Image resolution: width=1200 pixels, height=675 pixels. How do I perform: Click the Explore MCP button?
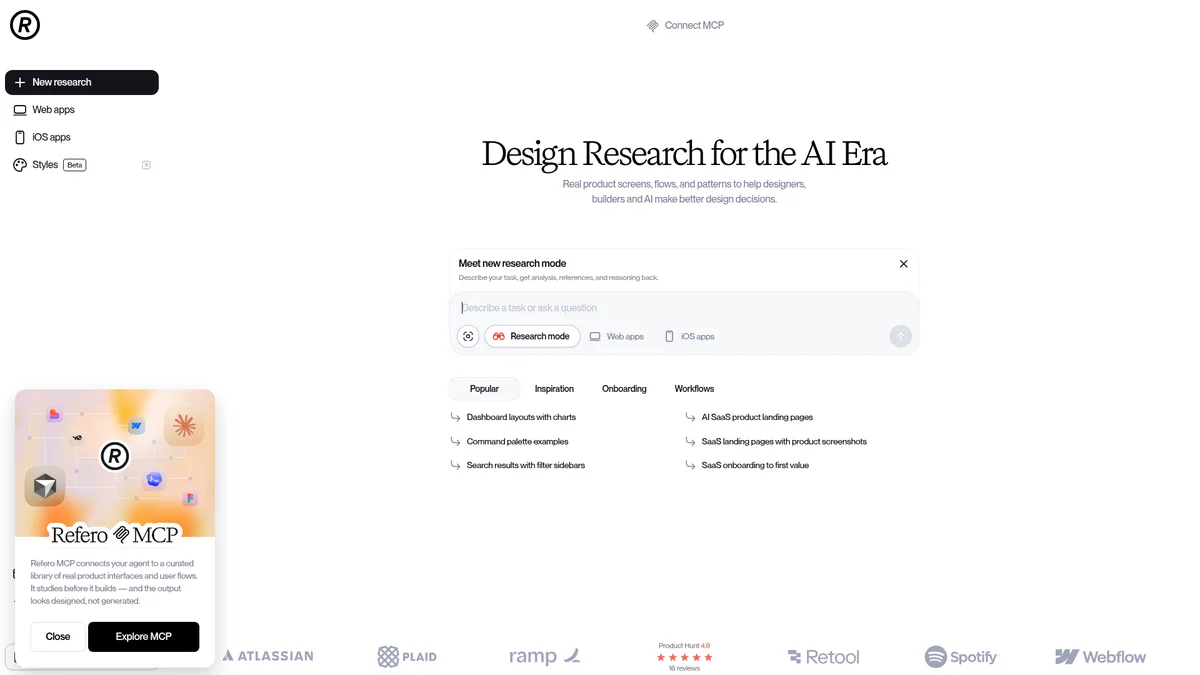point(143,637)
